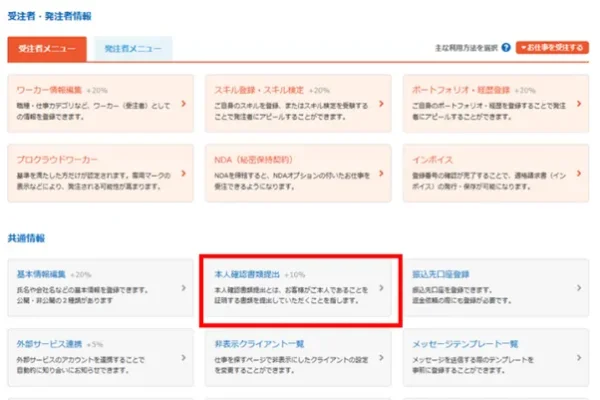Click the NDA card description text
The image size is (600, 400).
click(x=292, y=181)
